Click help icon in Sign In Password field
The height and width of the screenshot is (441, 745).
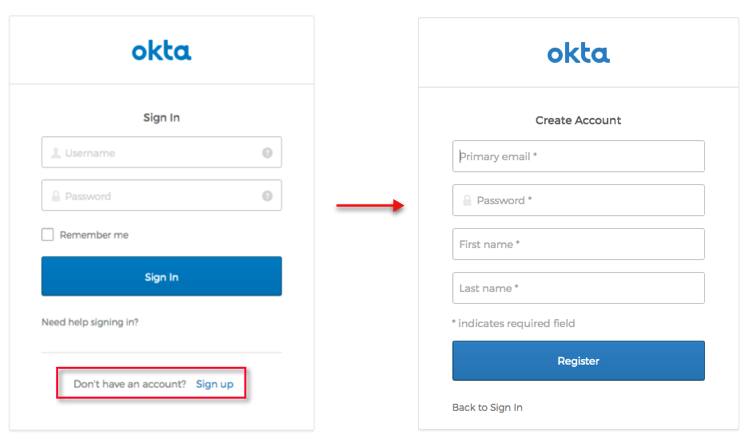pos(267,196)
